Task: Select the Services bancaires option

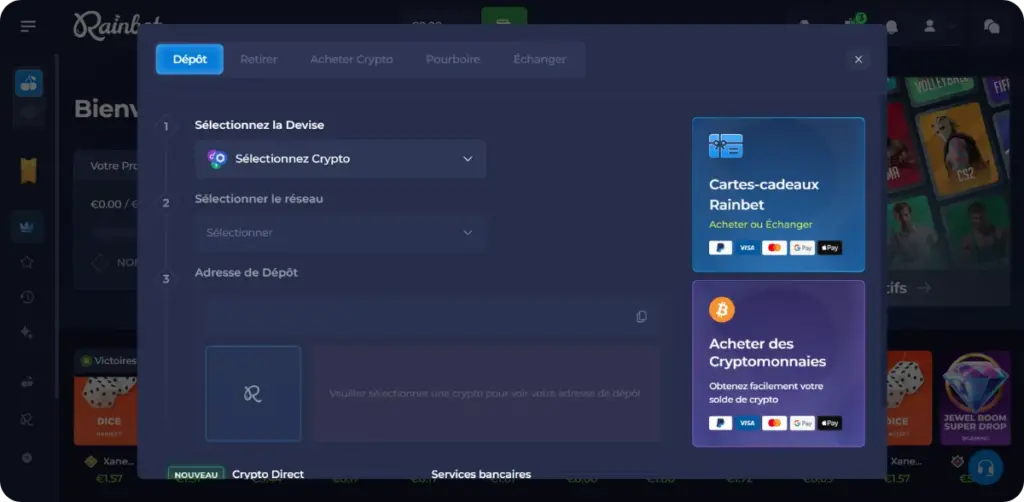Action: point(481,474)
